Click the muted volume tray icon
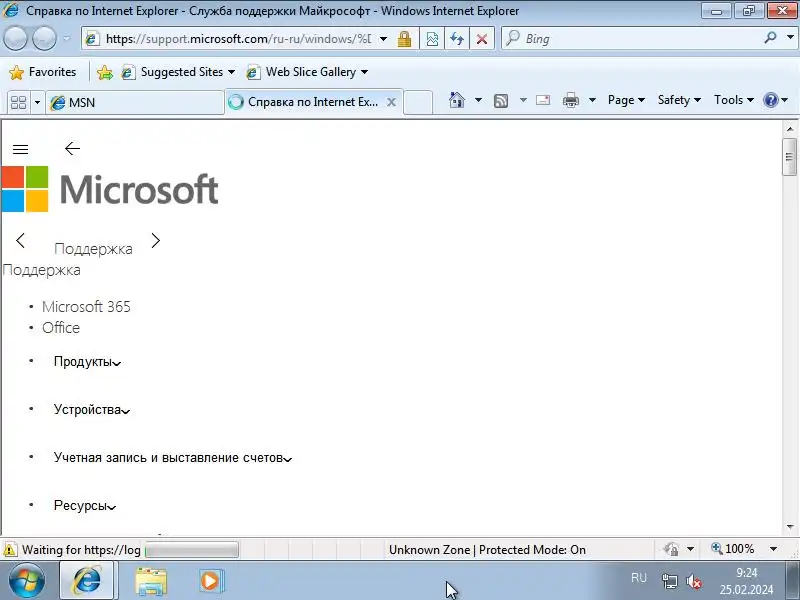 point(694,581)
